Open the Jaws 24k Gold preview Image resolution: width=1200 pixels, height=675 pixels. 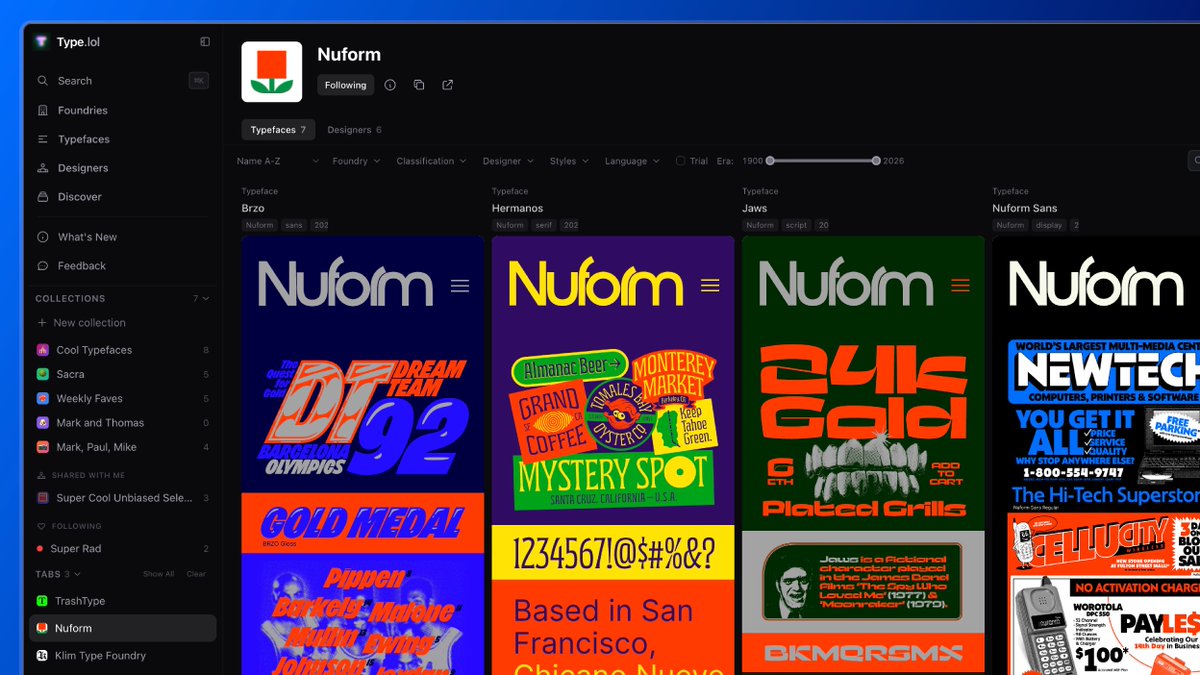coord(863,430)
